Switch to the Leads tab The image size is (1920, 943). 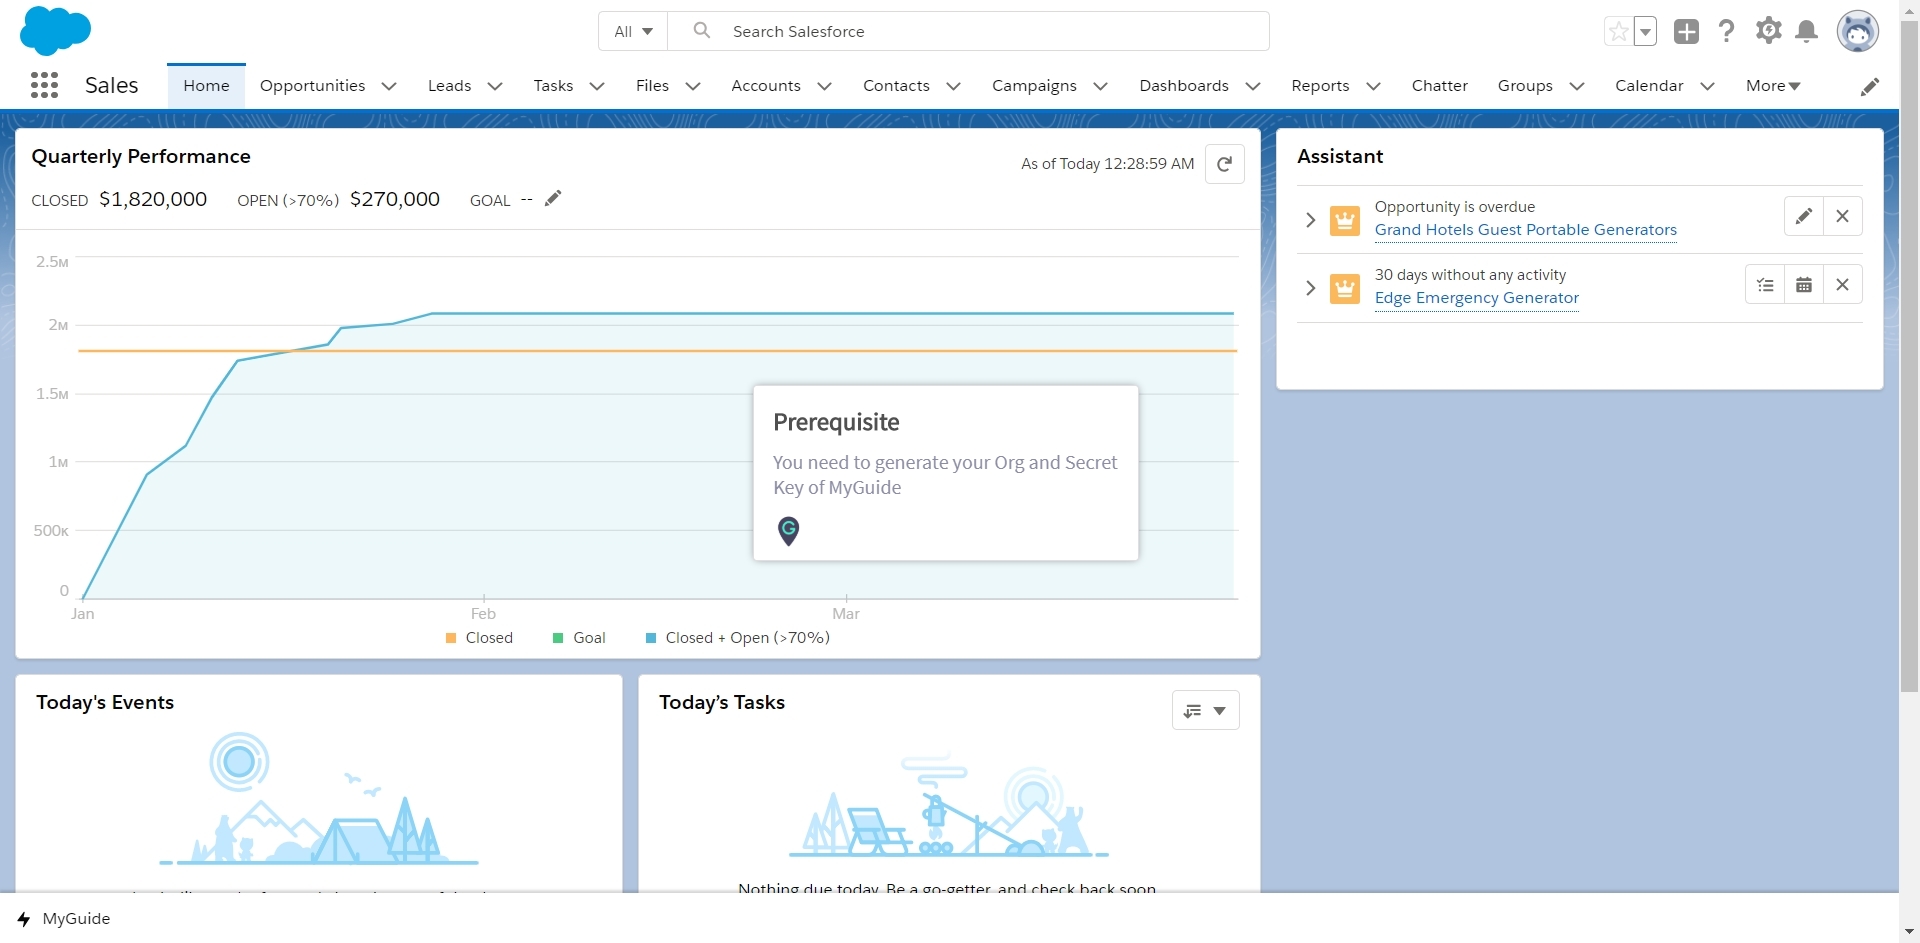tap(449, 86)
